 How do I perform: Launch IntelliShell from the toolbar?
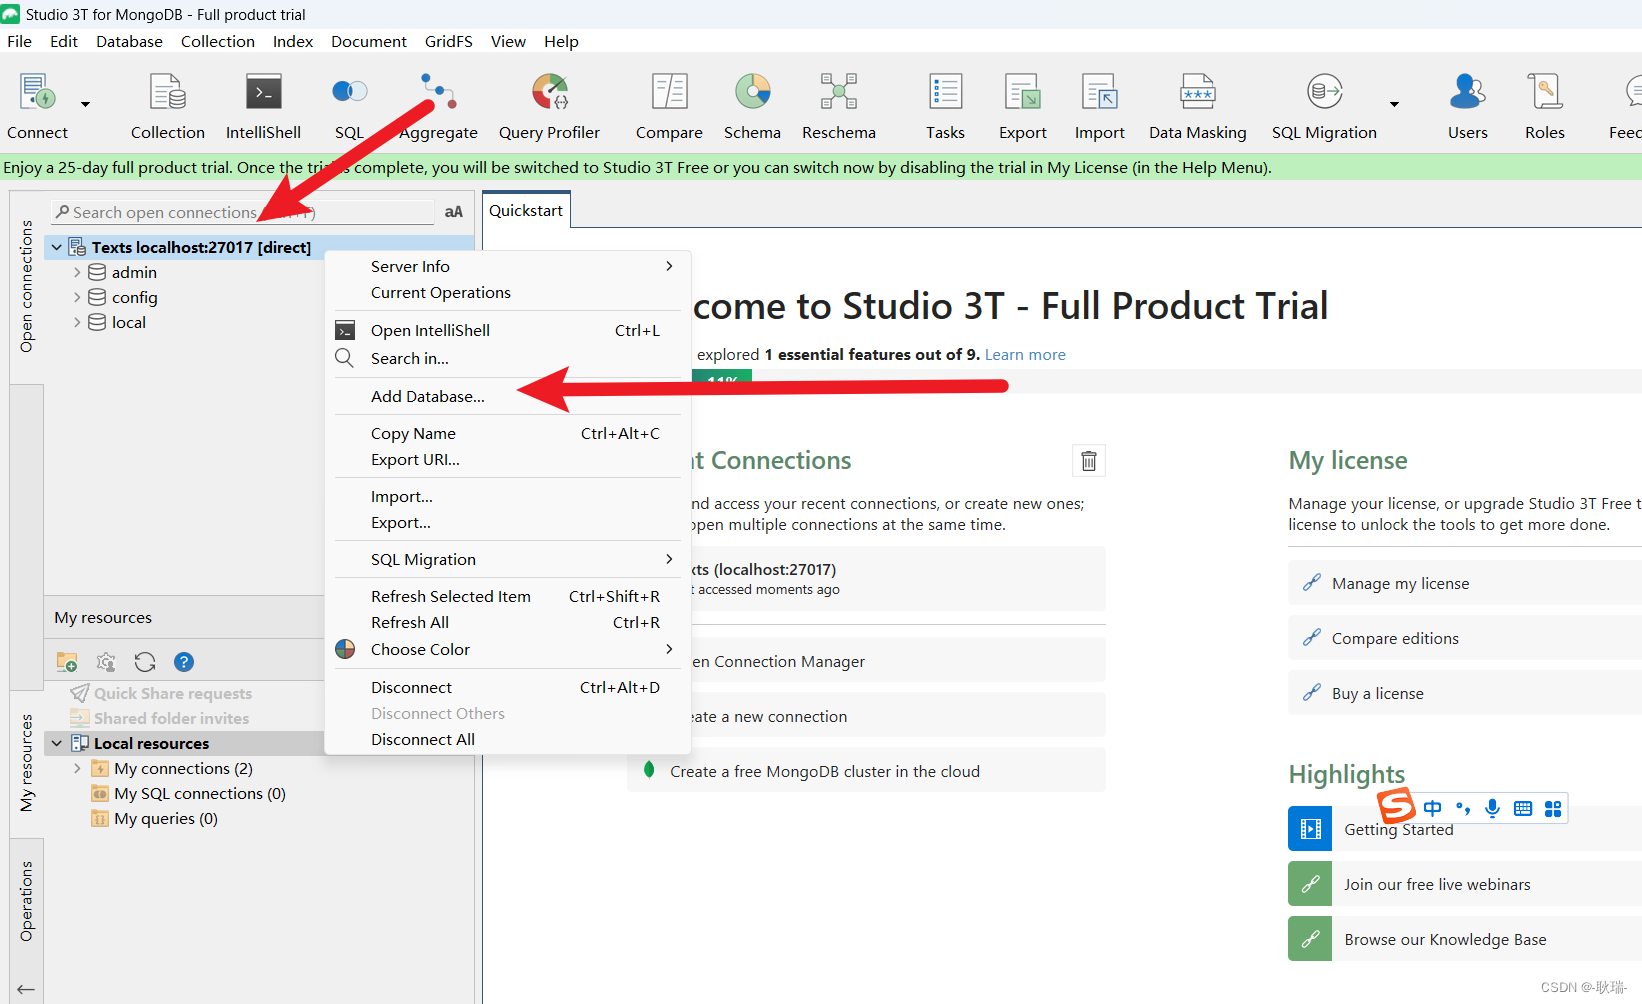pyautogui.click(x=263, y=92)
